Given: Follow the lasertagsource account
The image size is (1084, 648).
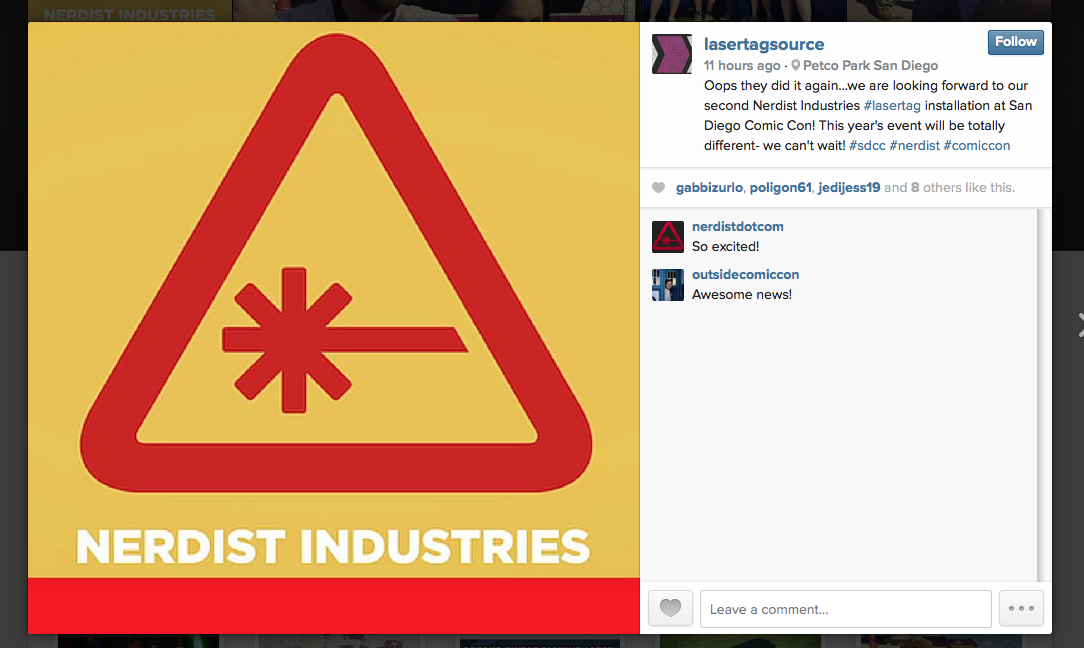Looking at the screenshot, I should coord(1016,42).
